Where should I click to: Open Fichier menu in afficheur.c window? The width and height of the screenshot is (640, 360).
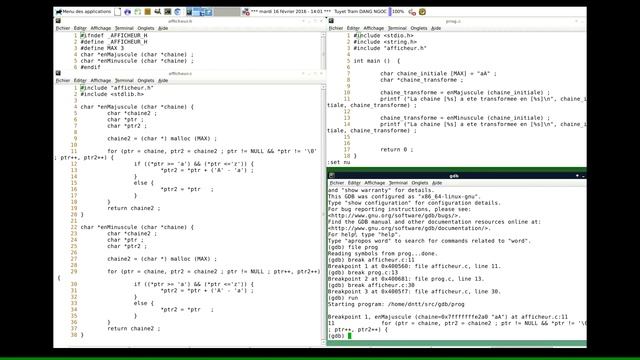pyautogui.click(x=63, y=80)
